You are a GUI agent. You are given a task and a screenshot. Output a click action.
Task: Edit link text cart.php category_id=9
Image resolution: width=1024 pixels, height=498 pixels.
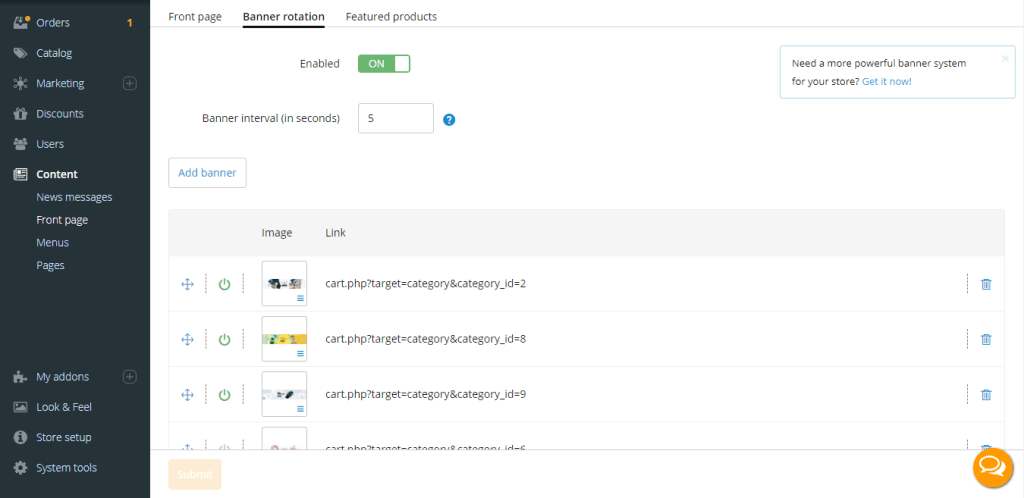[426, 395]
